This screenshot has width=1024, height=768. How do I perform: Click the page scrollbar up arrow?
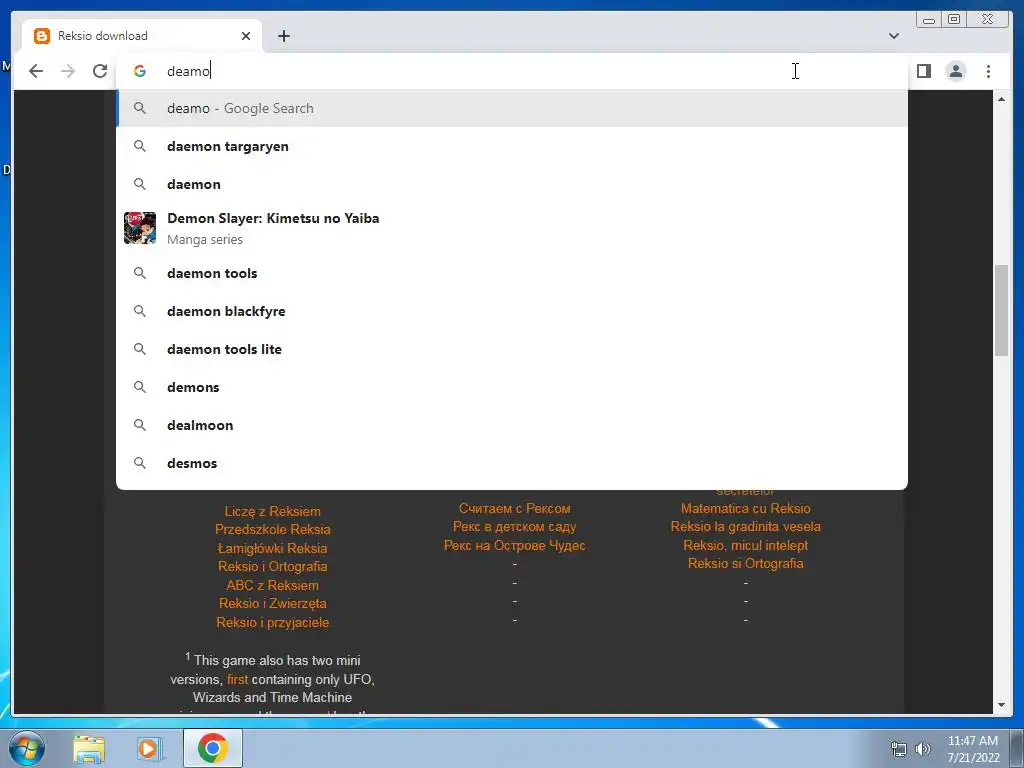(x=1001, y=99)
